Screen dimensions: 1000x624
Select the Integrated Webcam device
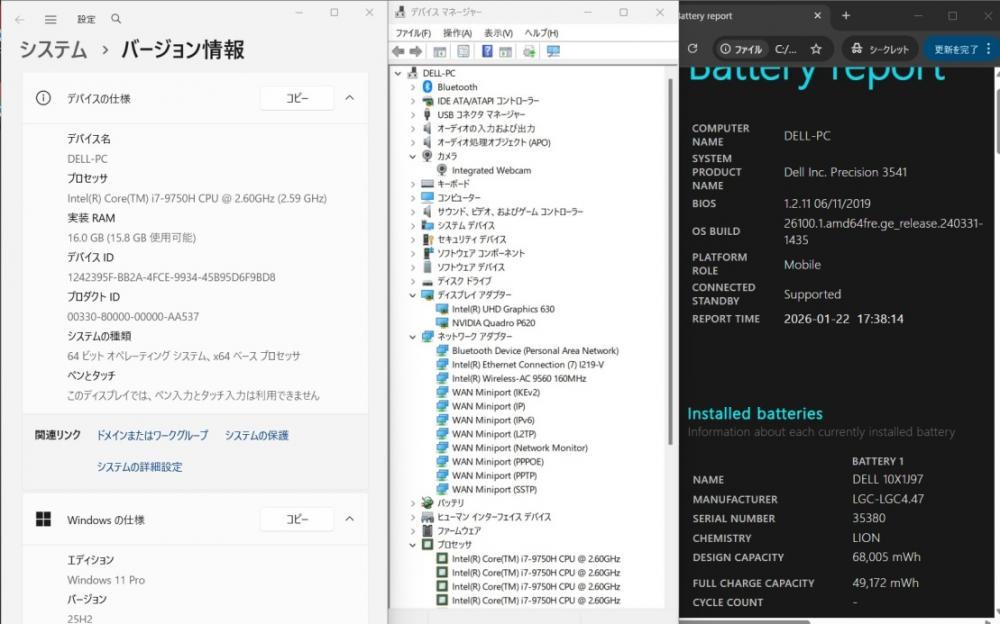[491, 170]
